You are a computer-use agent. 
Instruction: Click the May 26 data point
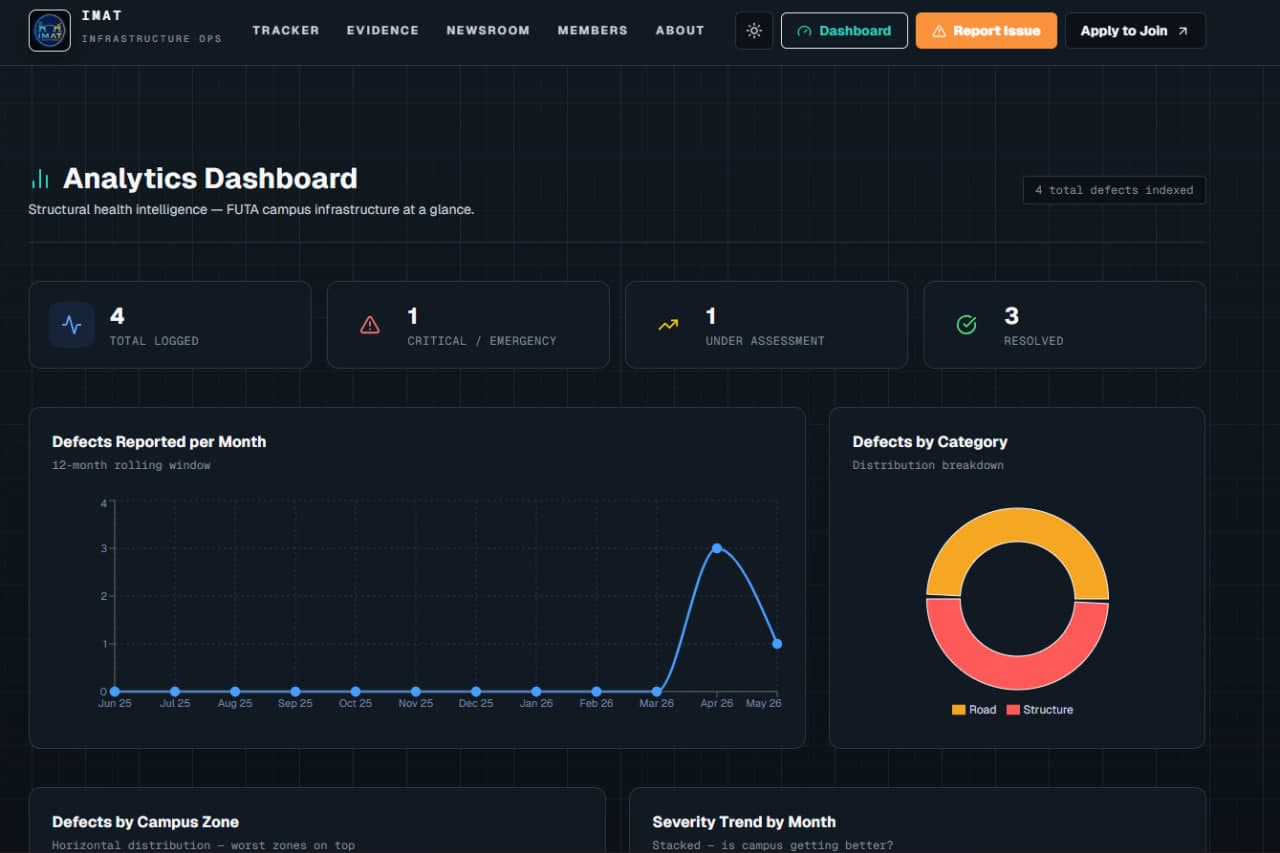tap(777, 644)
